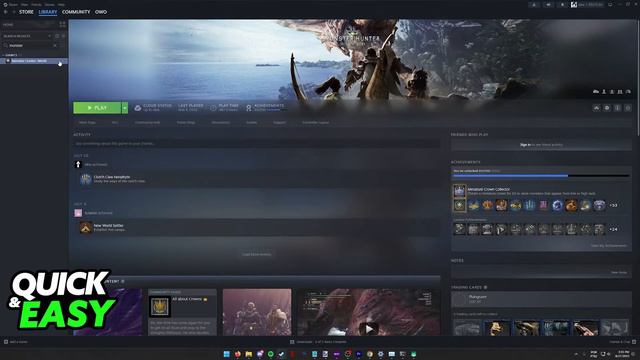640x360 pixels.
Task: Play the community video thumbnail
Action: (369, 312)
